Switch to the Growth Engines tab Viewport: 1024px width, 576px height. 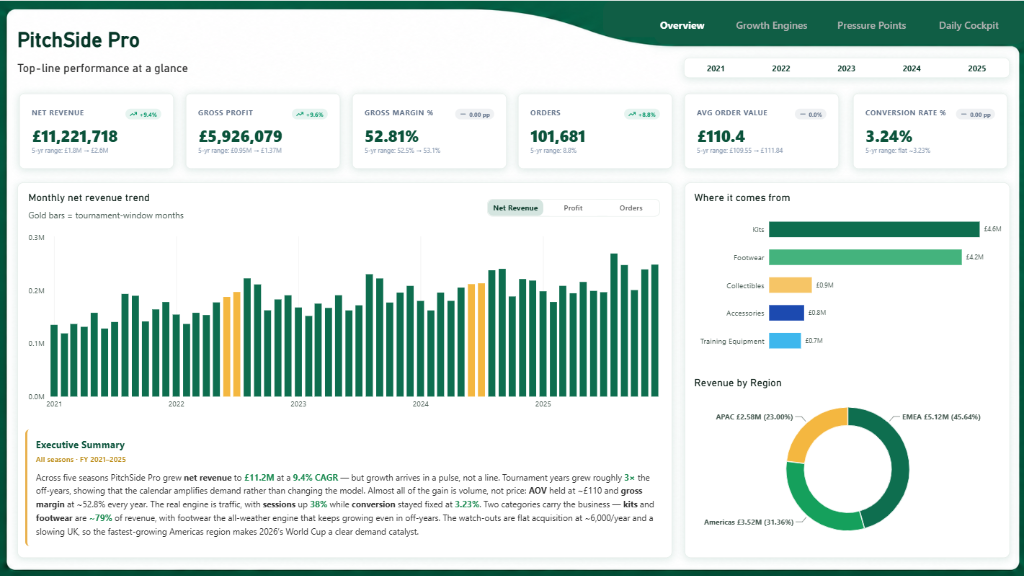click(x=771, y=25)
